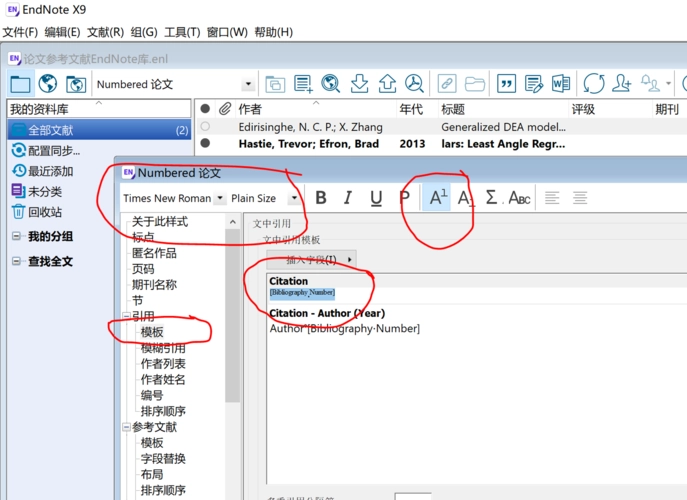Click the align left icon
687x500 pixels.
[x=552, y=198]
